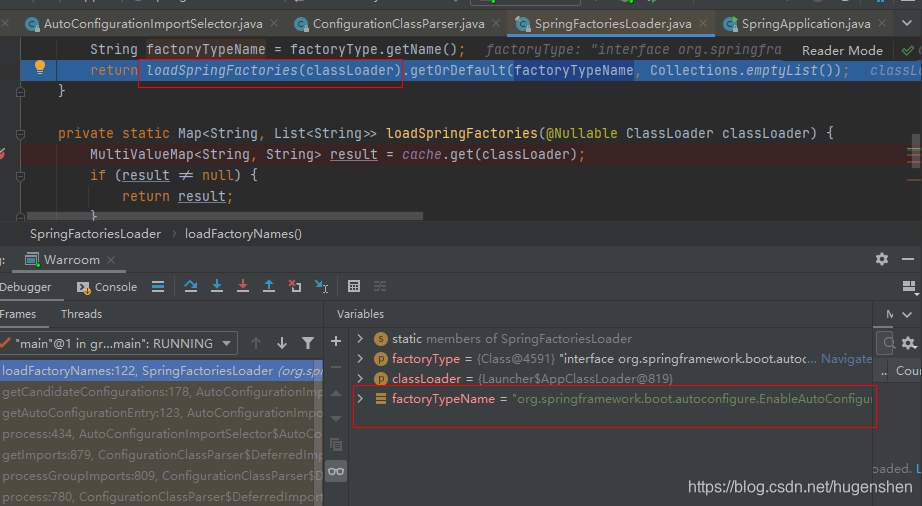Click Step Over debugger icon
The width and height of the screenshot is (922, 506).
[191, 286]
